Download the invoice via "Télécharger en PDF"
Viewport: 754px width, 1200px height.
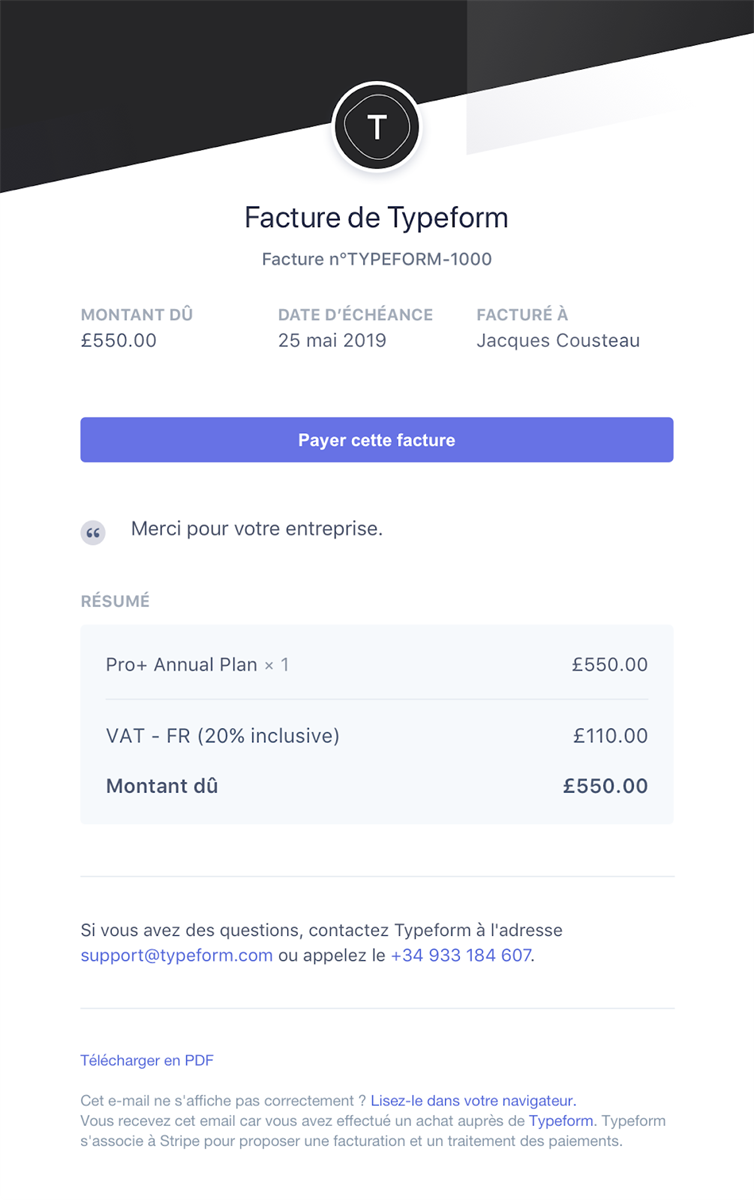pos(147,1060)
